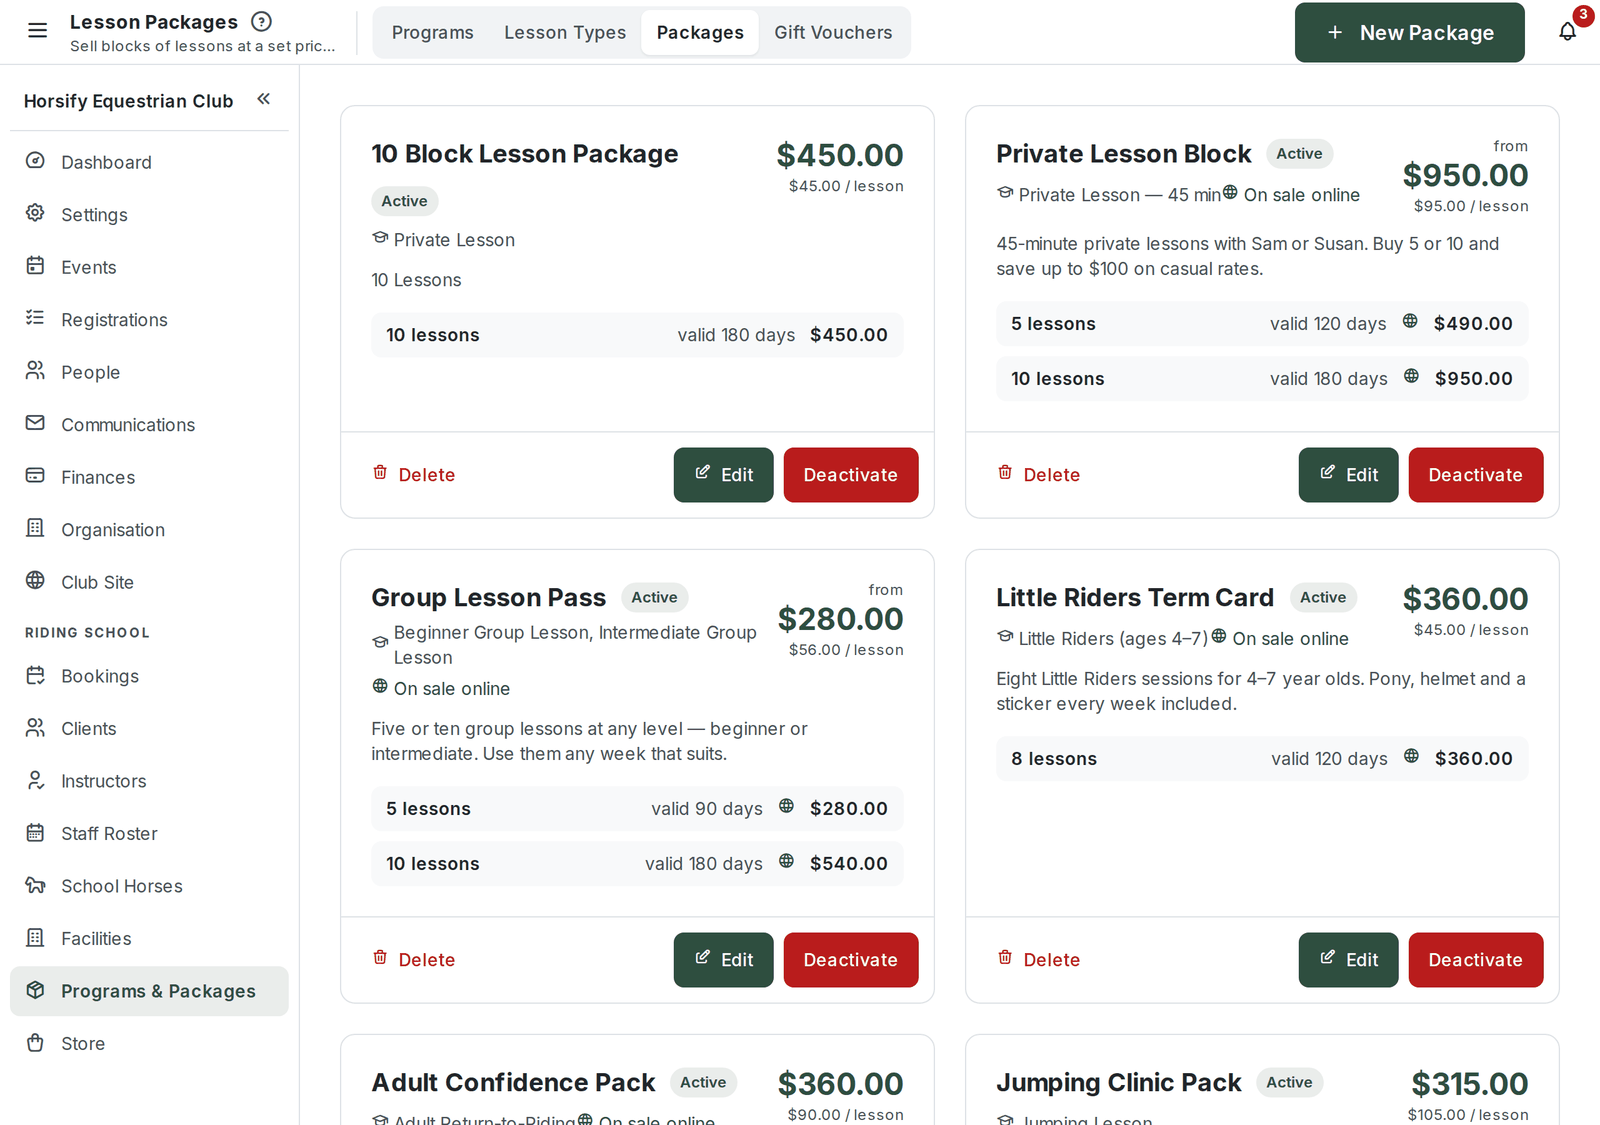This screenshot has width=1600, height=1125.
Task: Click the Bookings calendar icon
Action: (x=35, y=675)
